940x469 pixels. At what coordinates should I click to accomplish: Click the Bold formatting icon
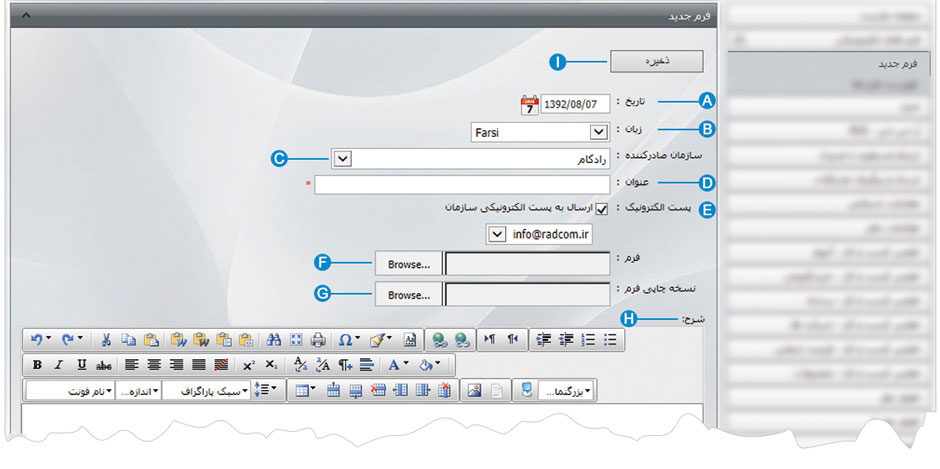click(x=37, y=364)
